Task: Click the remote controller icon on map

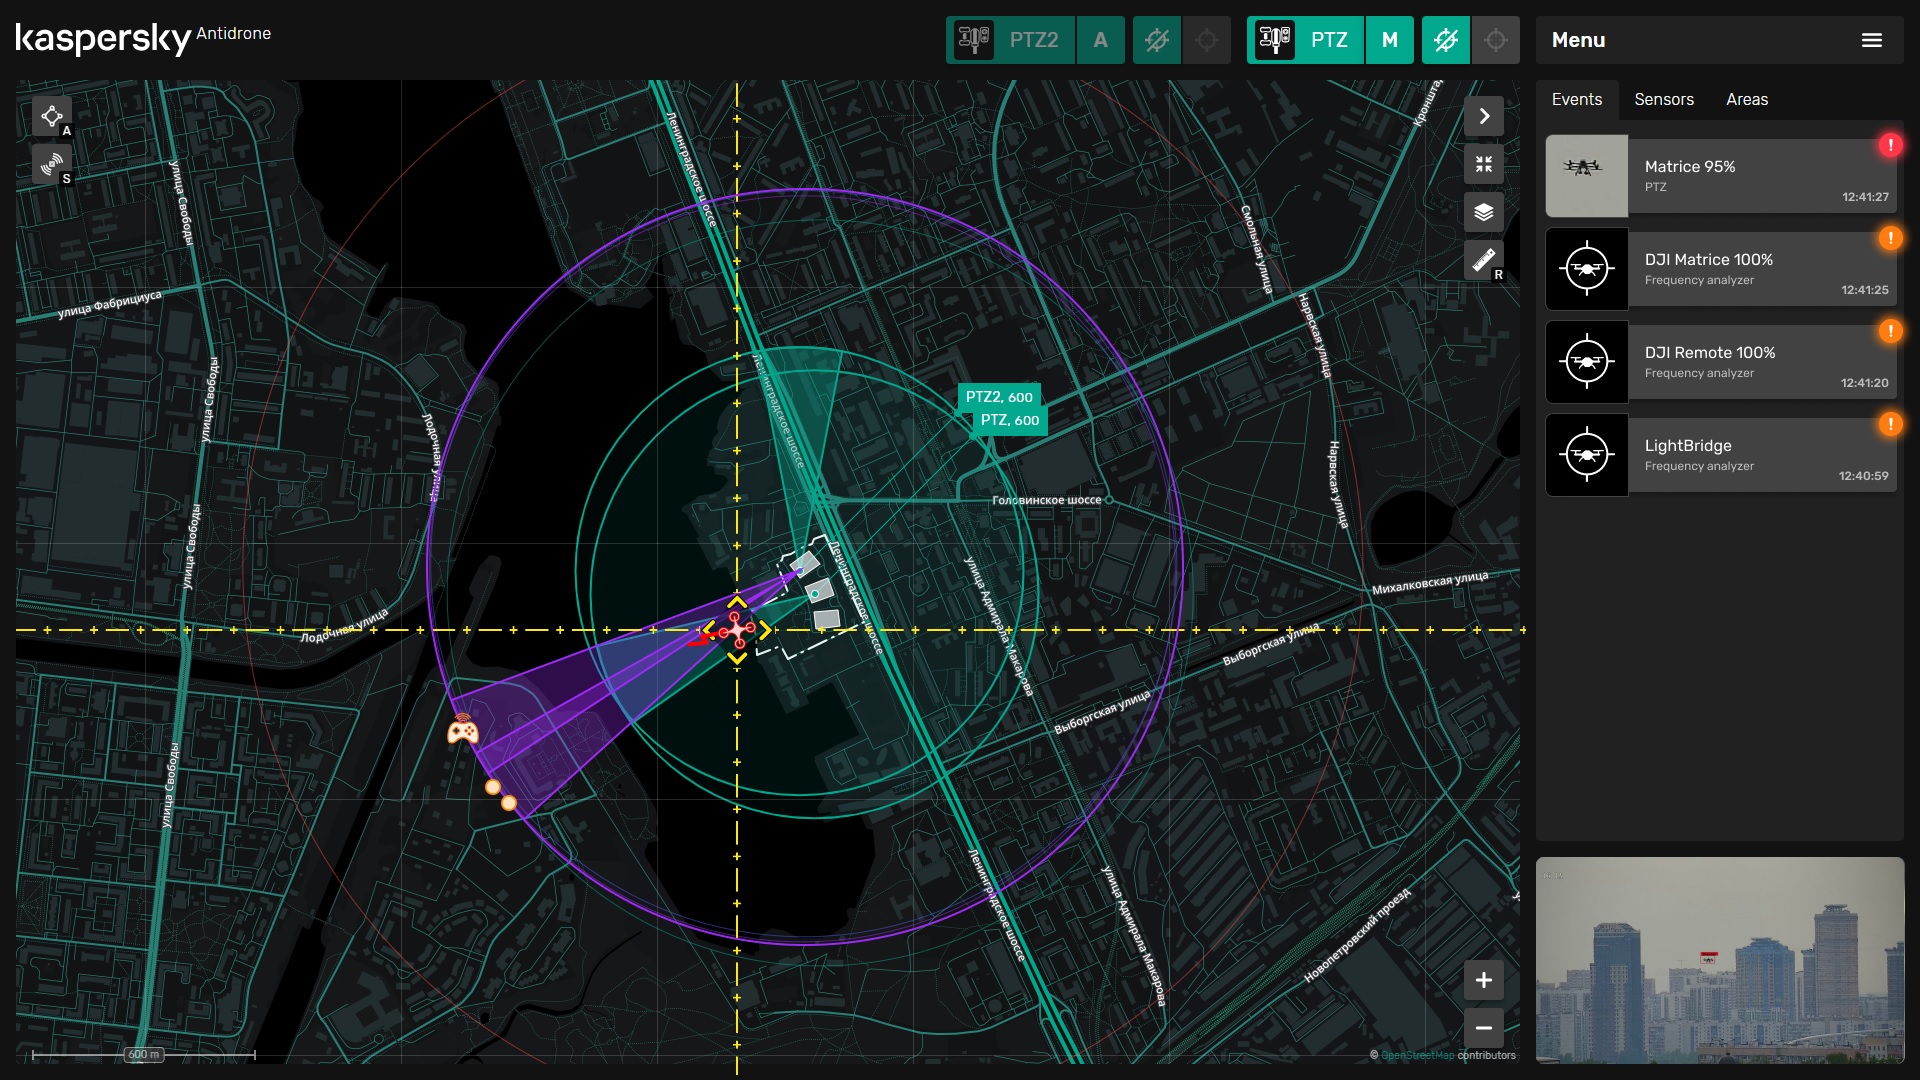Action: click(462, 731)
